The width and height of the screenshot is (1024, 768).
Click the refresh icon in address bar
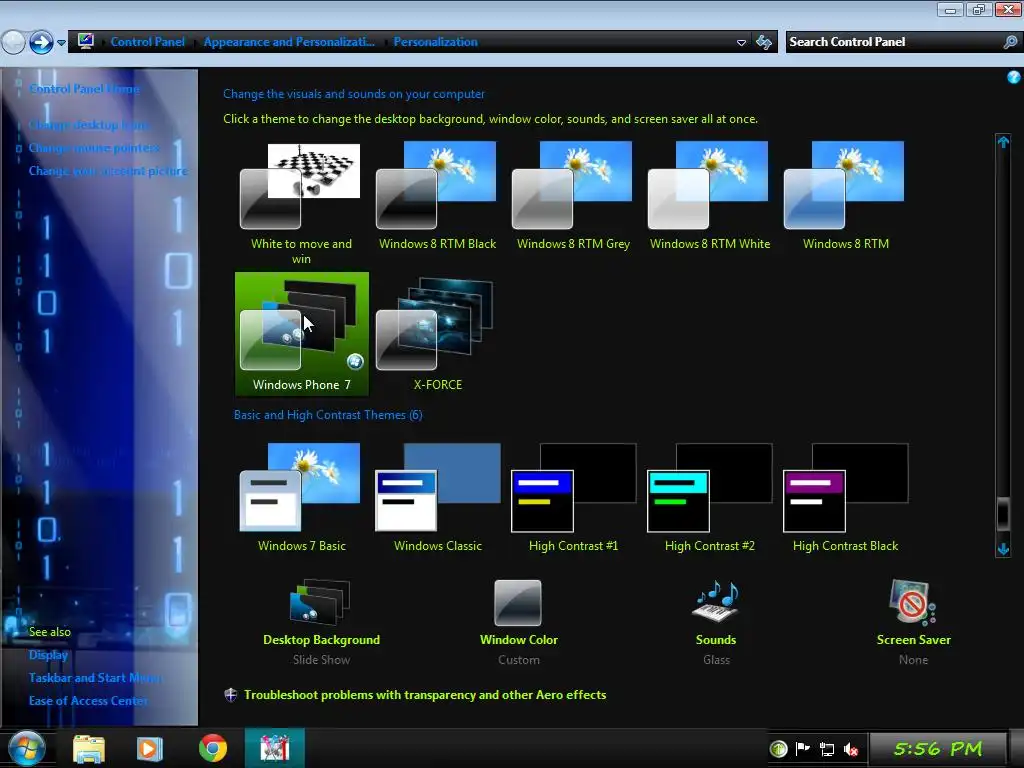pyautogui.click(x=763, y=42)
